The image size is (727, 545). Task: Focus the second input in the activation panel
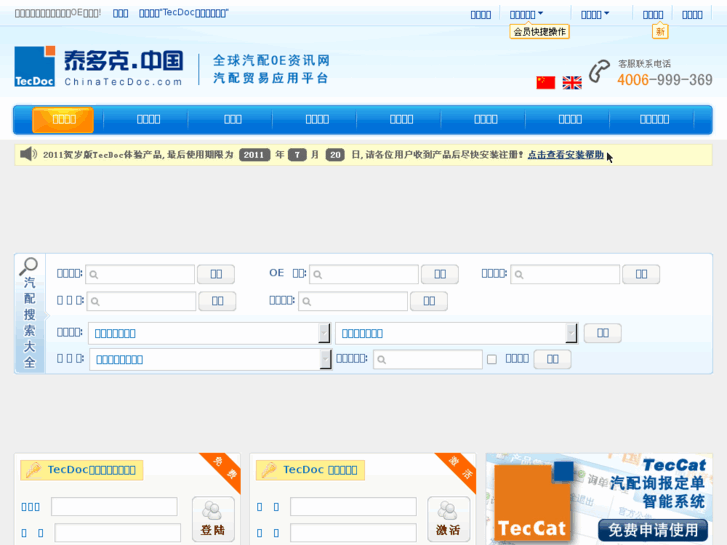353,532
